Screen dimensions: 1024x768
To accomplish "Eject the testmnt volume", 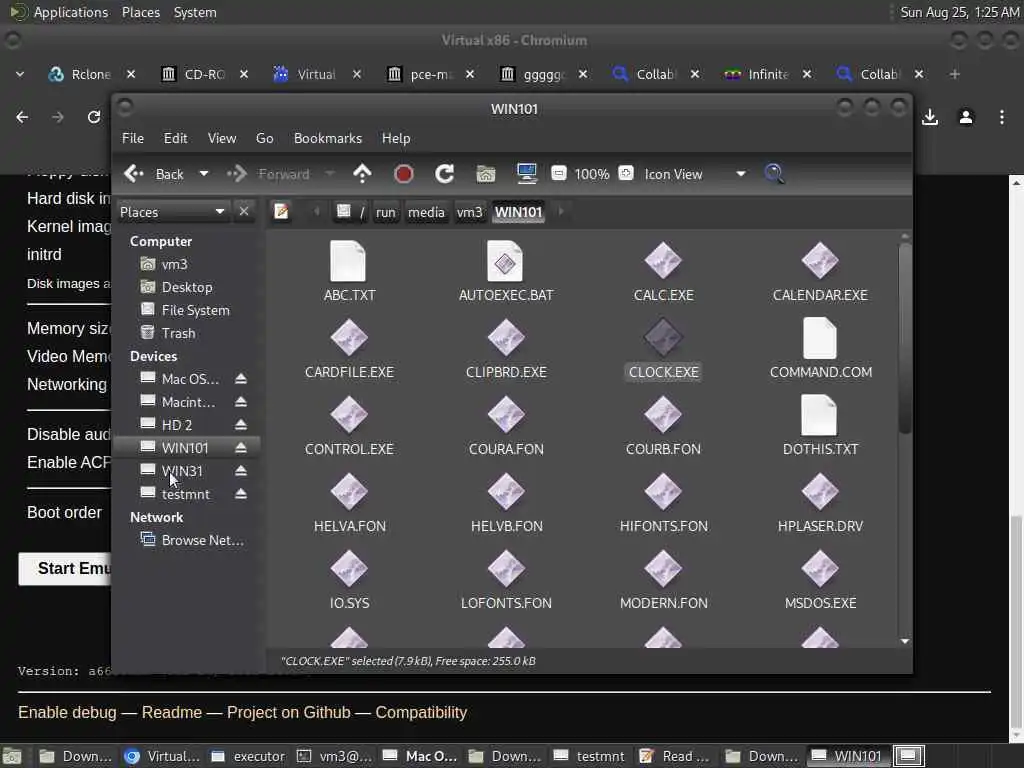I will coord(240,494).
